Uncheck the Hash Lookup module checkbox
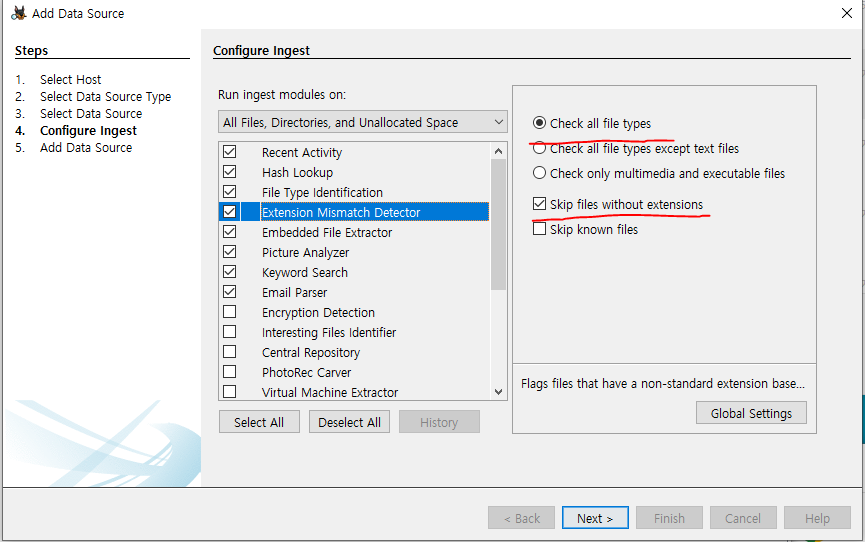The width and height of the screenshot is (865, 542). (229, 172)
